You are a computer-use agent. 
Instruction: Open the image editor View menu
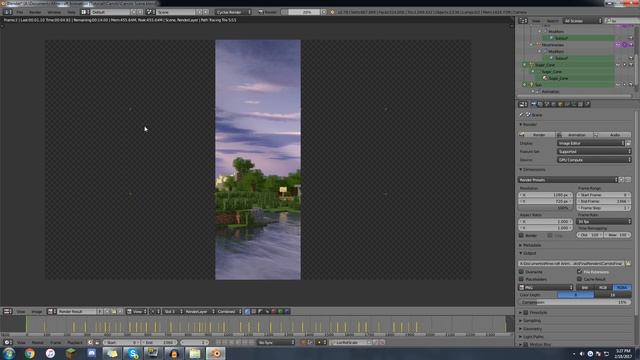click(x=20, y=311)
